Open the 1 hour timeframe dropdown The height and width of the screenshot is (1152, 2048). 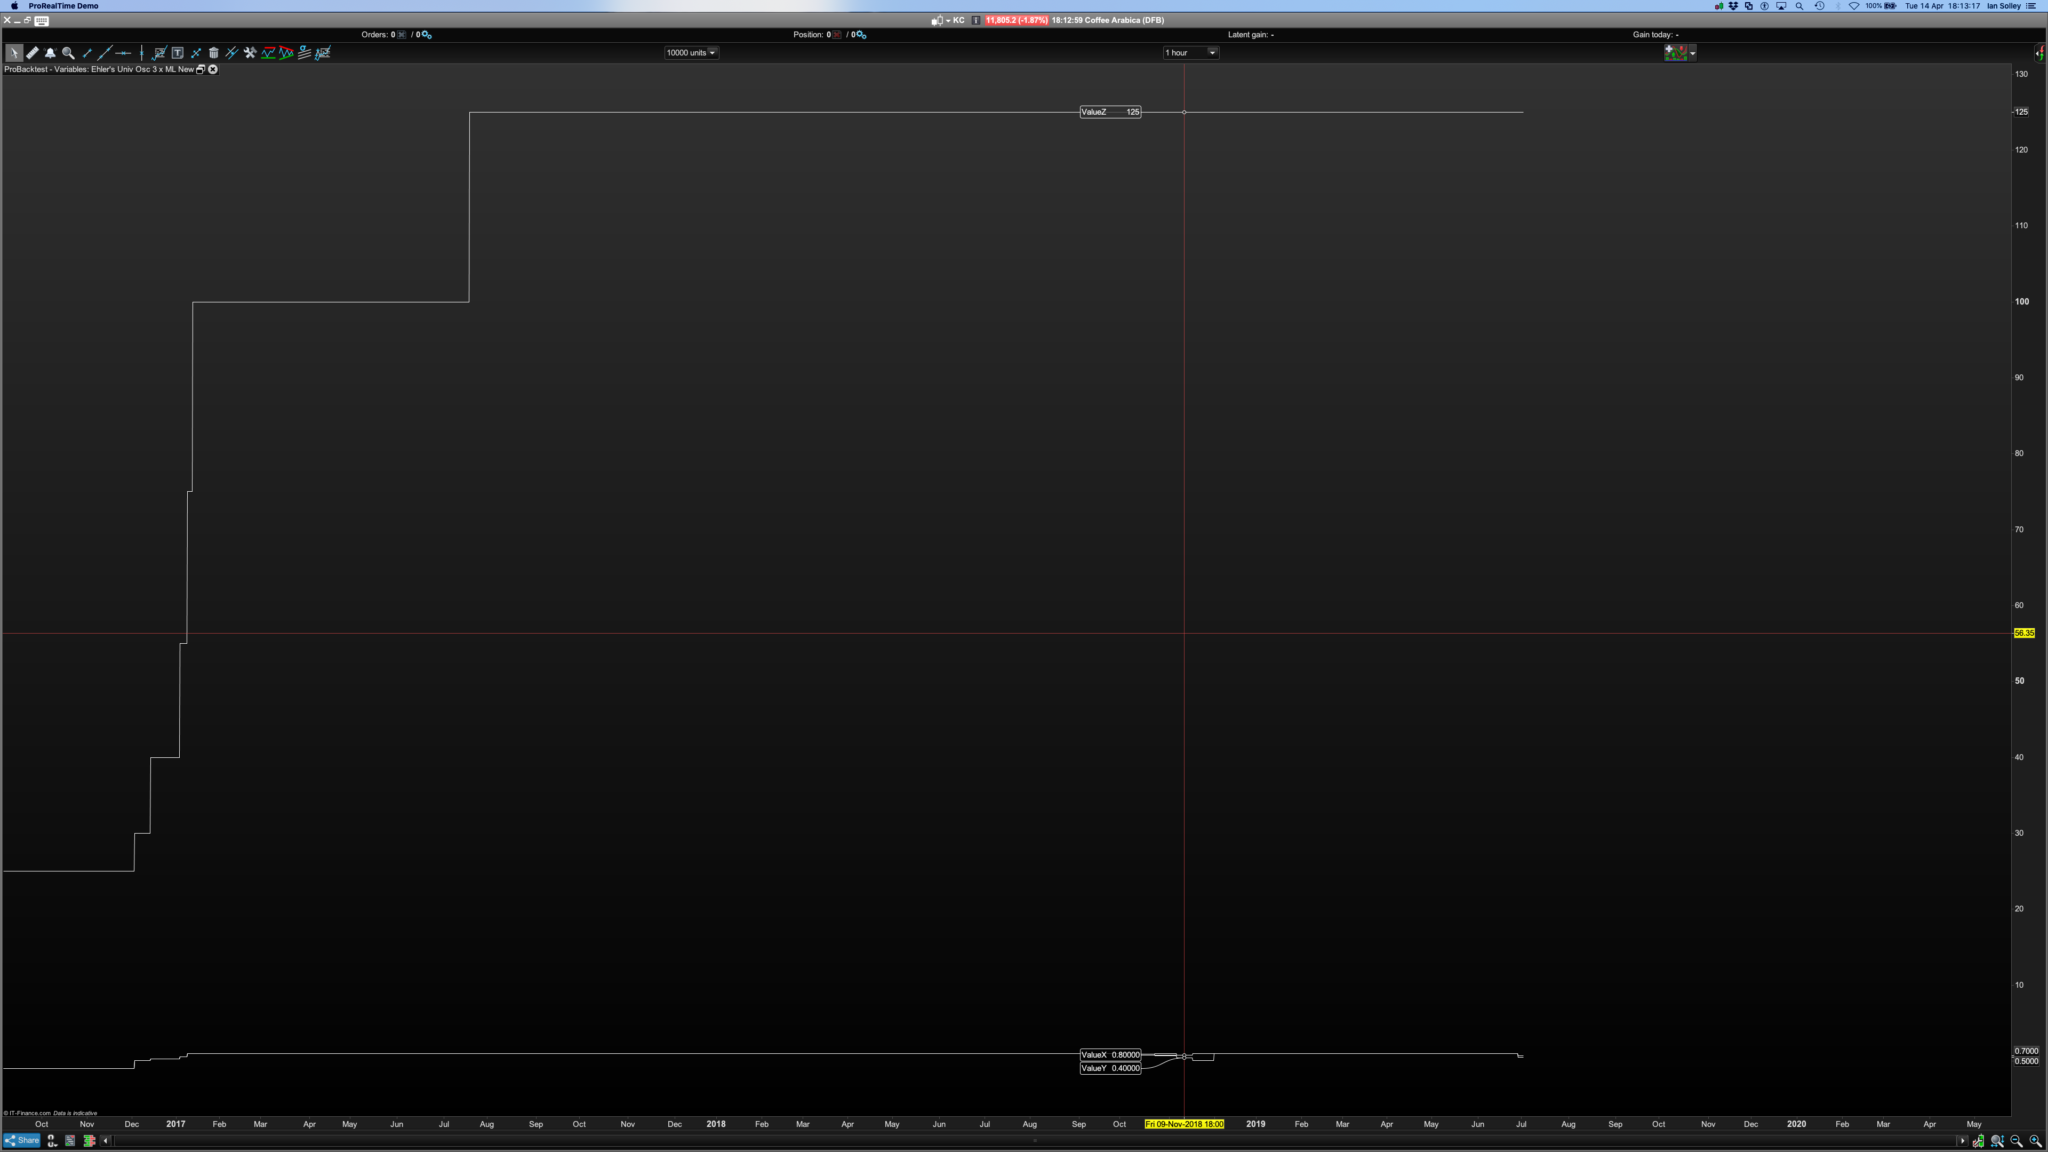pyautogui.click(x=1190, y=53)
